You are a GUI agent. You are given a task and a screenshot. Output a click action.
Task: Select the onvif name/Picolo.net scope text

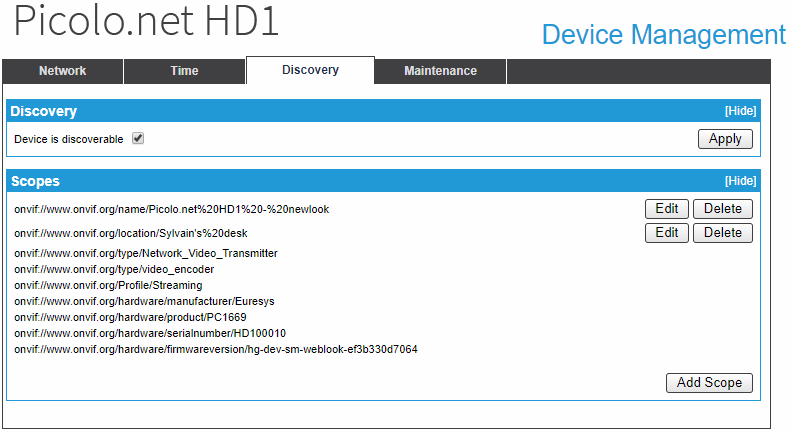(171, 209)
